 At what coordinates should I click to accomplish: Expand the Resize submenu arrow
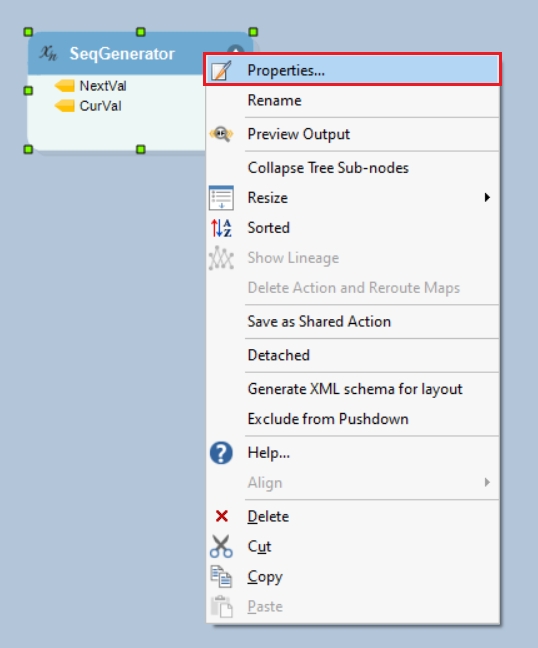pos(487,198)
